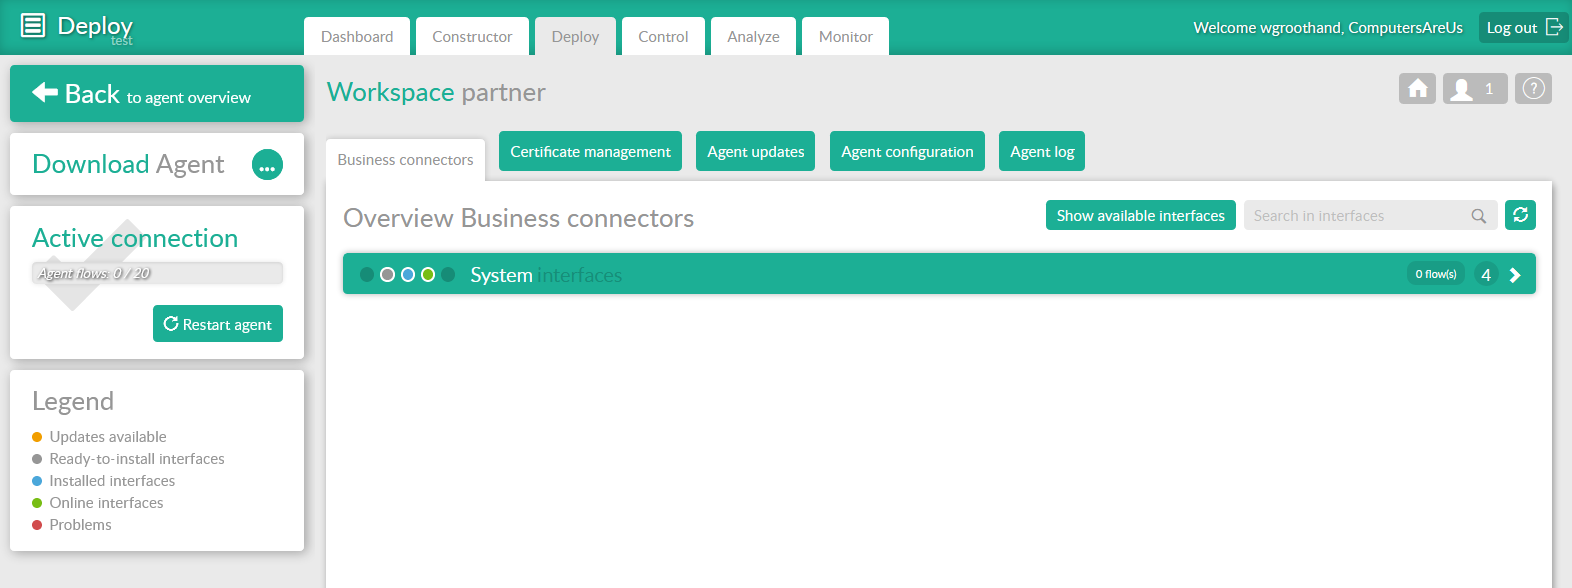Click Show available interfaces button

pyautogui.click(x=1140, y=216)
